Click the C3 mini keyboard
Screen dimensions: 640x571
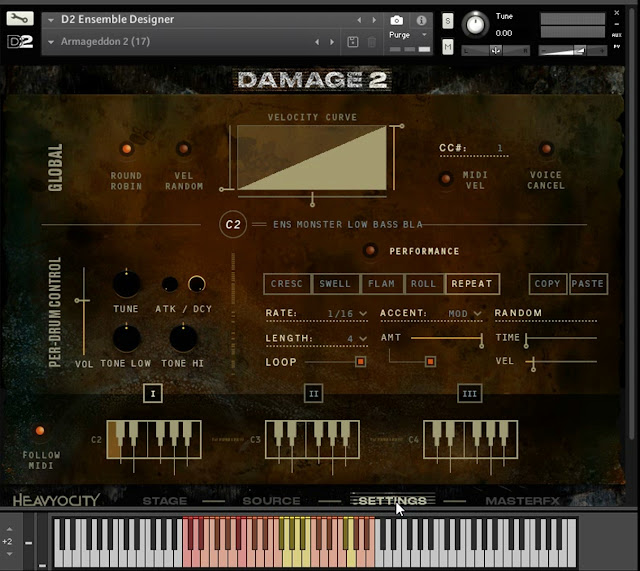(x=312, y=440)
